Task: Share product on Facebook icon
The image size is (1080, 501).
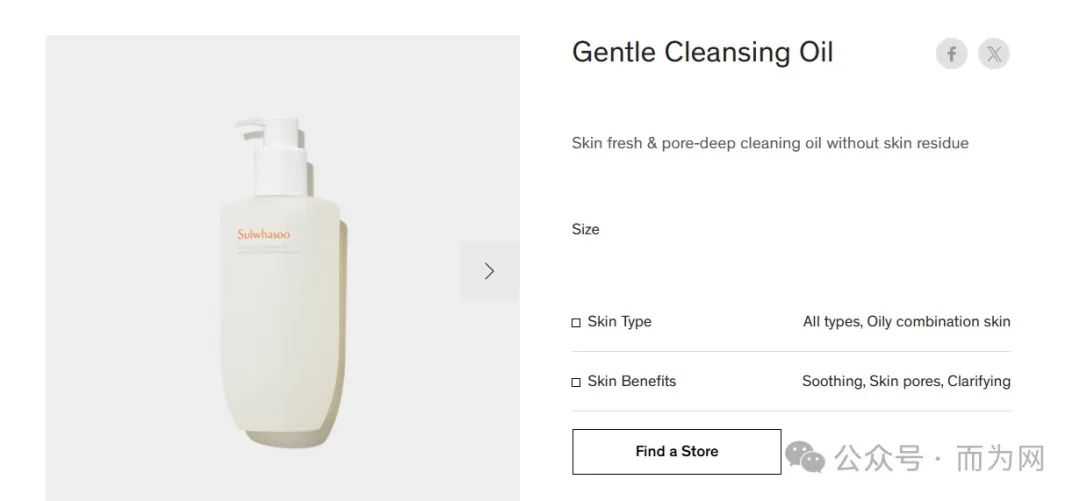Action: click(951, 54)
